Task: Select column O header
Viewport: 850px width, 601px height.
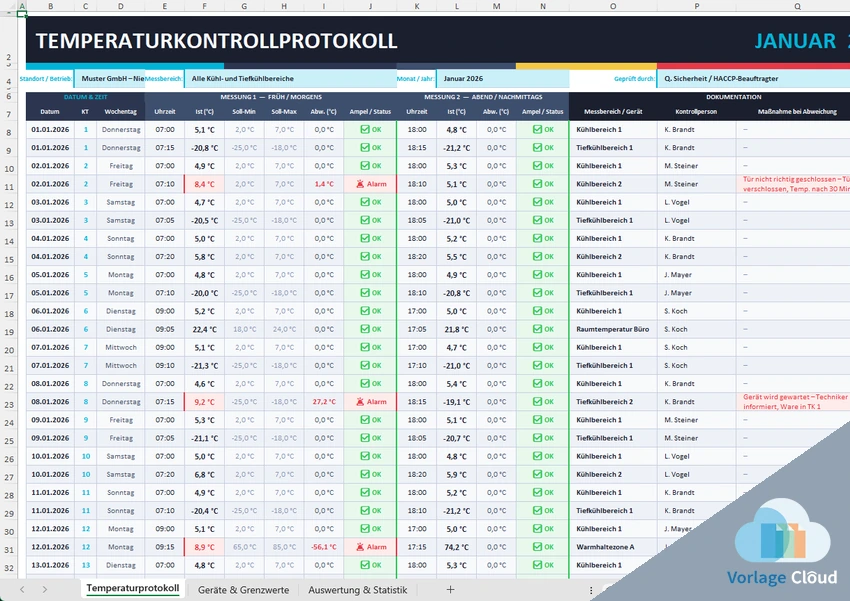Action: 613,7
